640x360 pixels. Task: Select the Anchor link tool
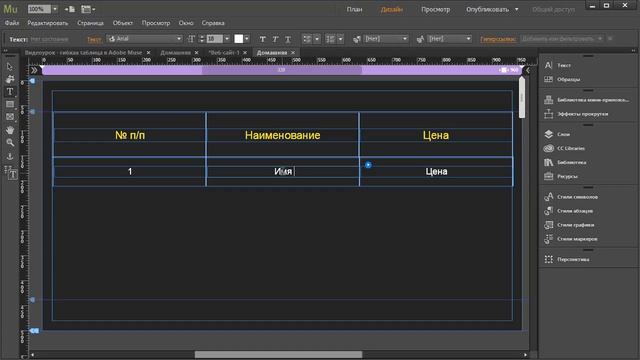(x=10, y=156)
